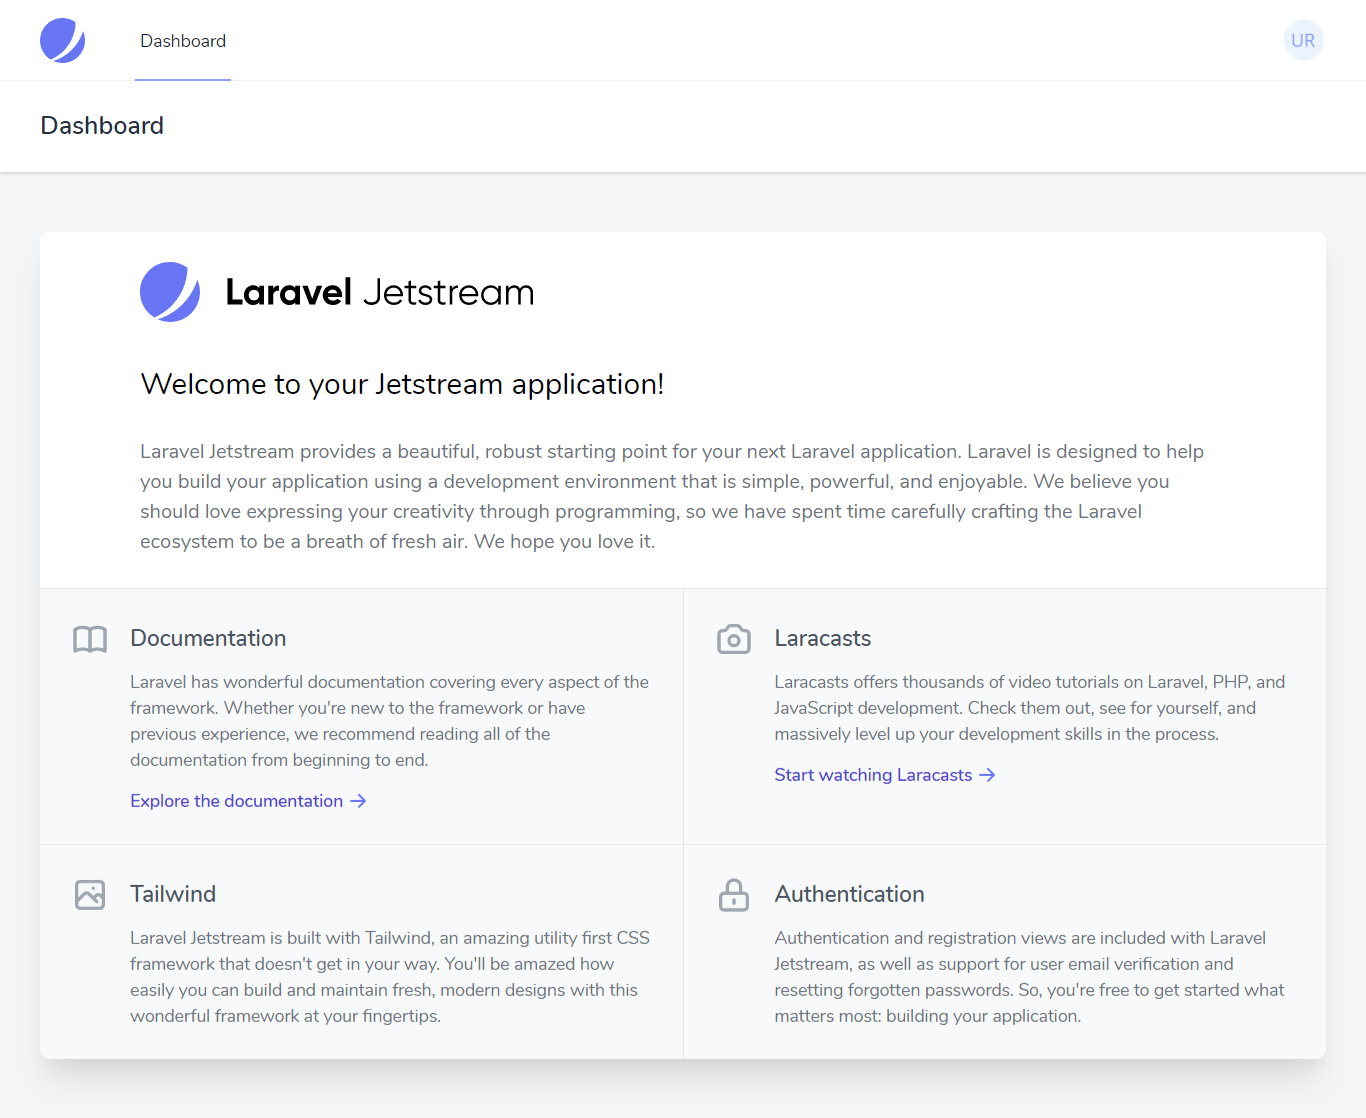The image size is (1366, 1118).
Task: Open the Dashboard navigation tab
Action: pyautogui.click(x=183, y=41)
